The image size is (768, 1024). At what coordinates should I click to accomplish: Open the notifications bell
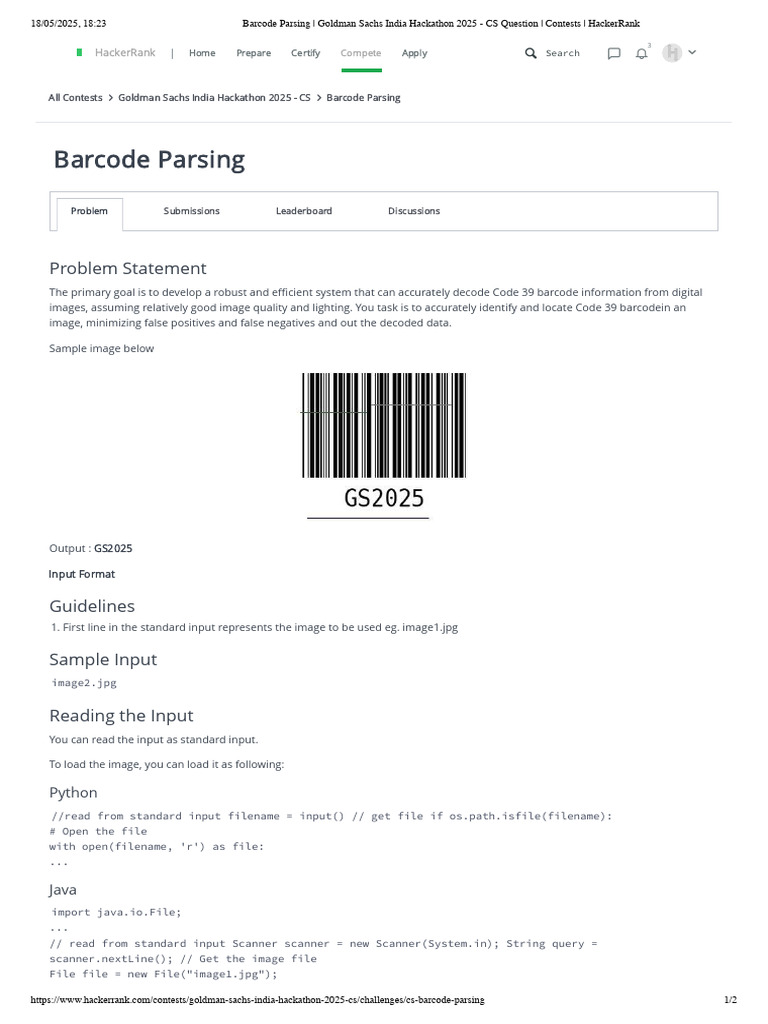pyautogui.click(x=642, y=53)
